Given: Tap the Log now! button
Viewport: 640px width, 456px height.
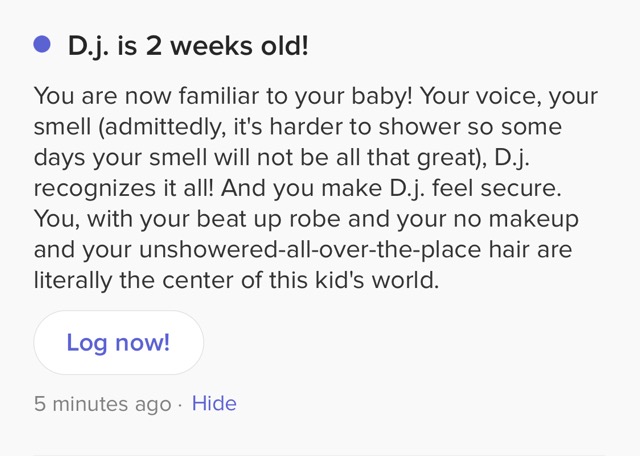Looking at the screenshot, I should (x=118, y=342).
